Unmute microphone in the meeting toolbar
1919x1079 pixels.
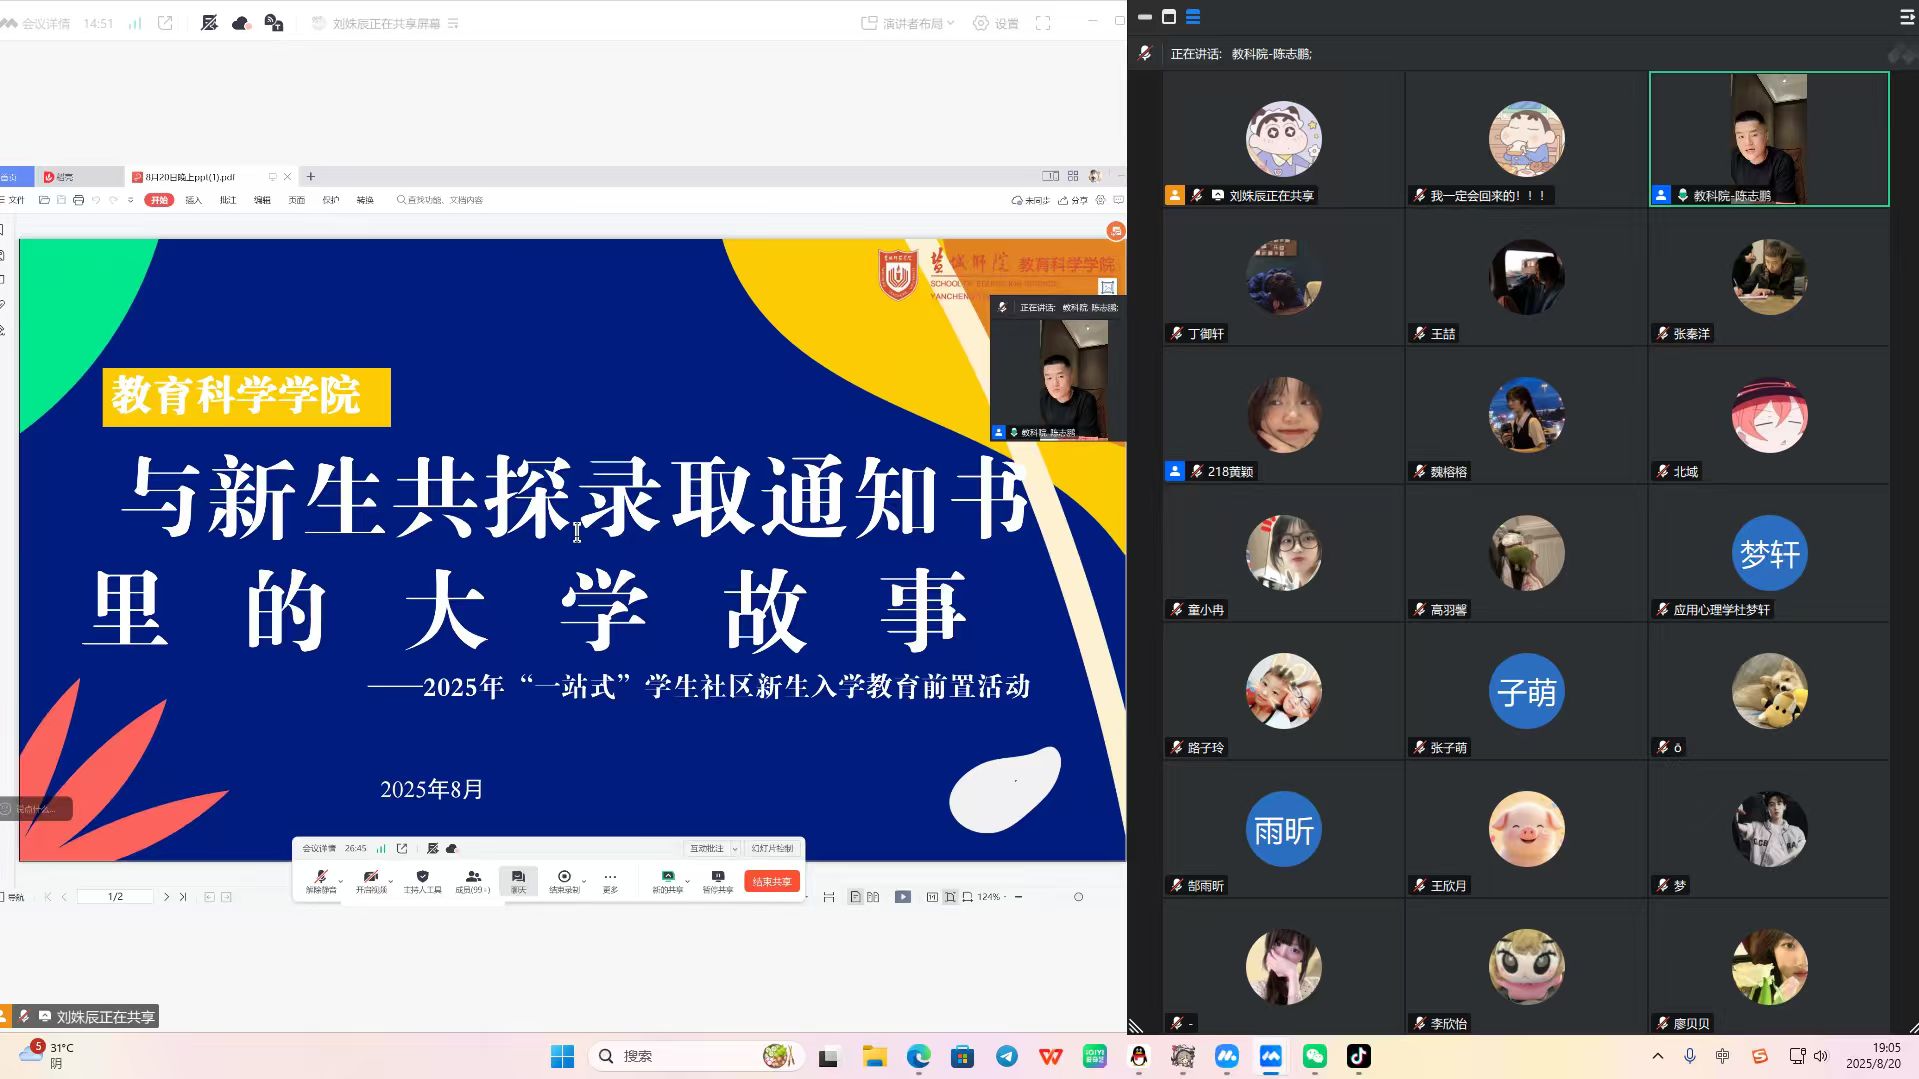[x=320, y=879]
